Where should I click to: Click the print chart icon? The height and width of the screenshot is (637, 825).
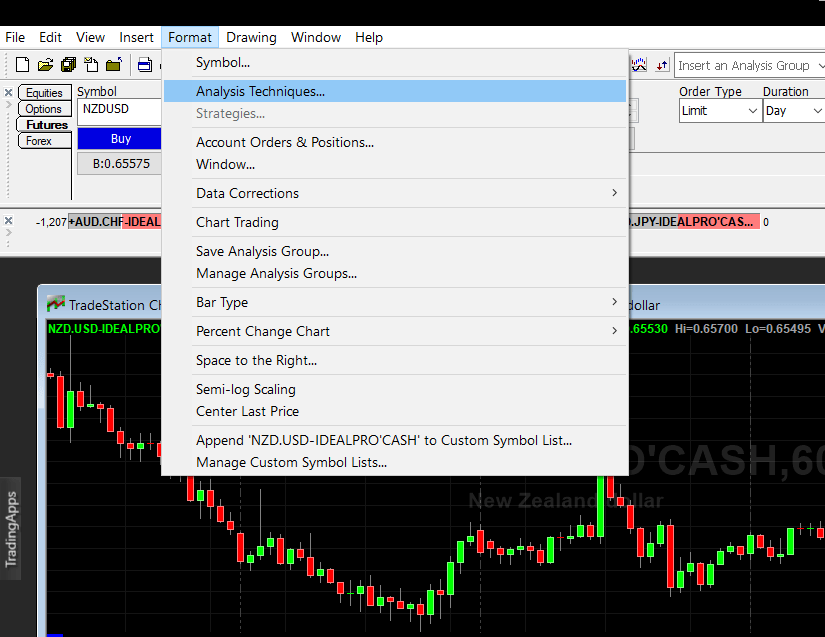[x=144, y=64]
